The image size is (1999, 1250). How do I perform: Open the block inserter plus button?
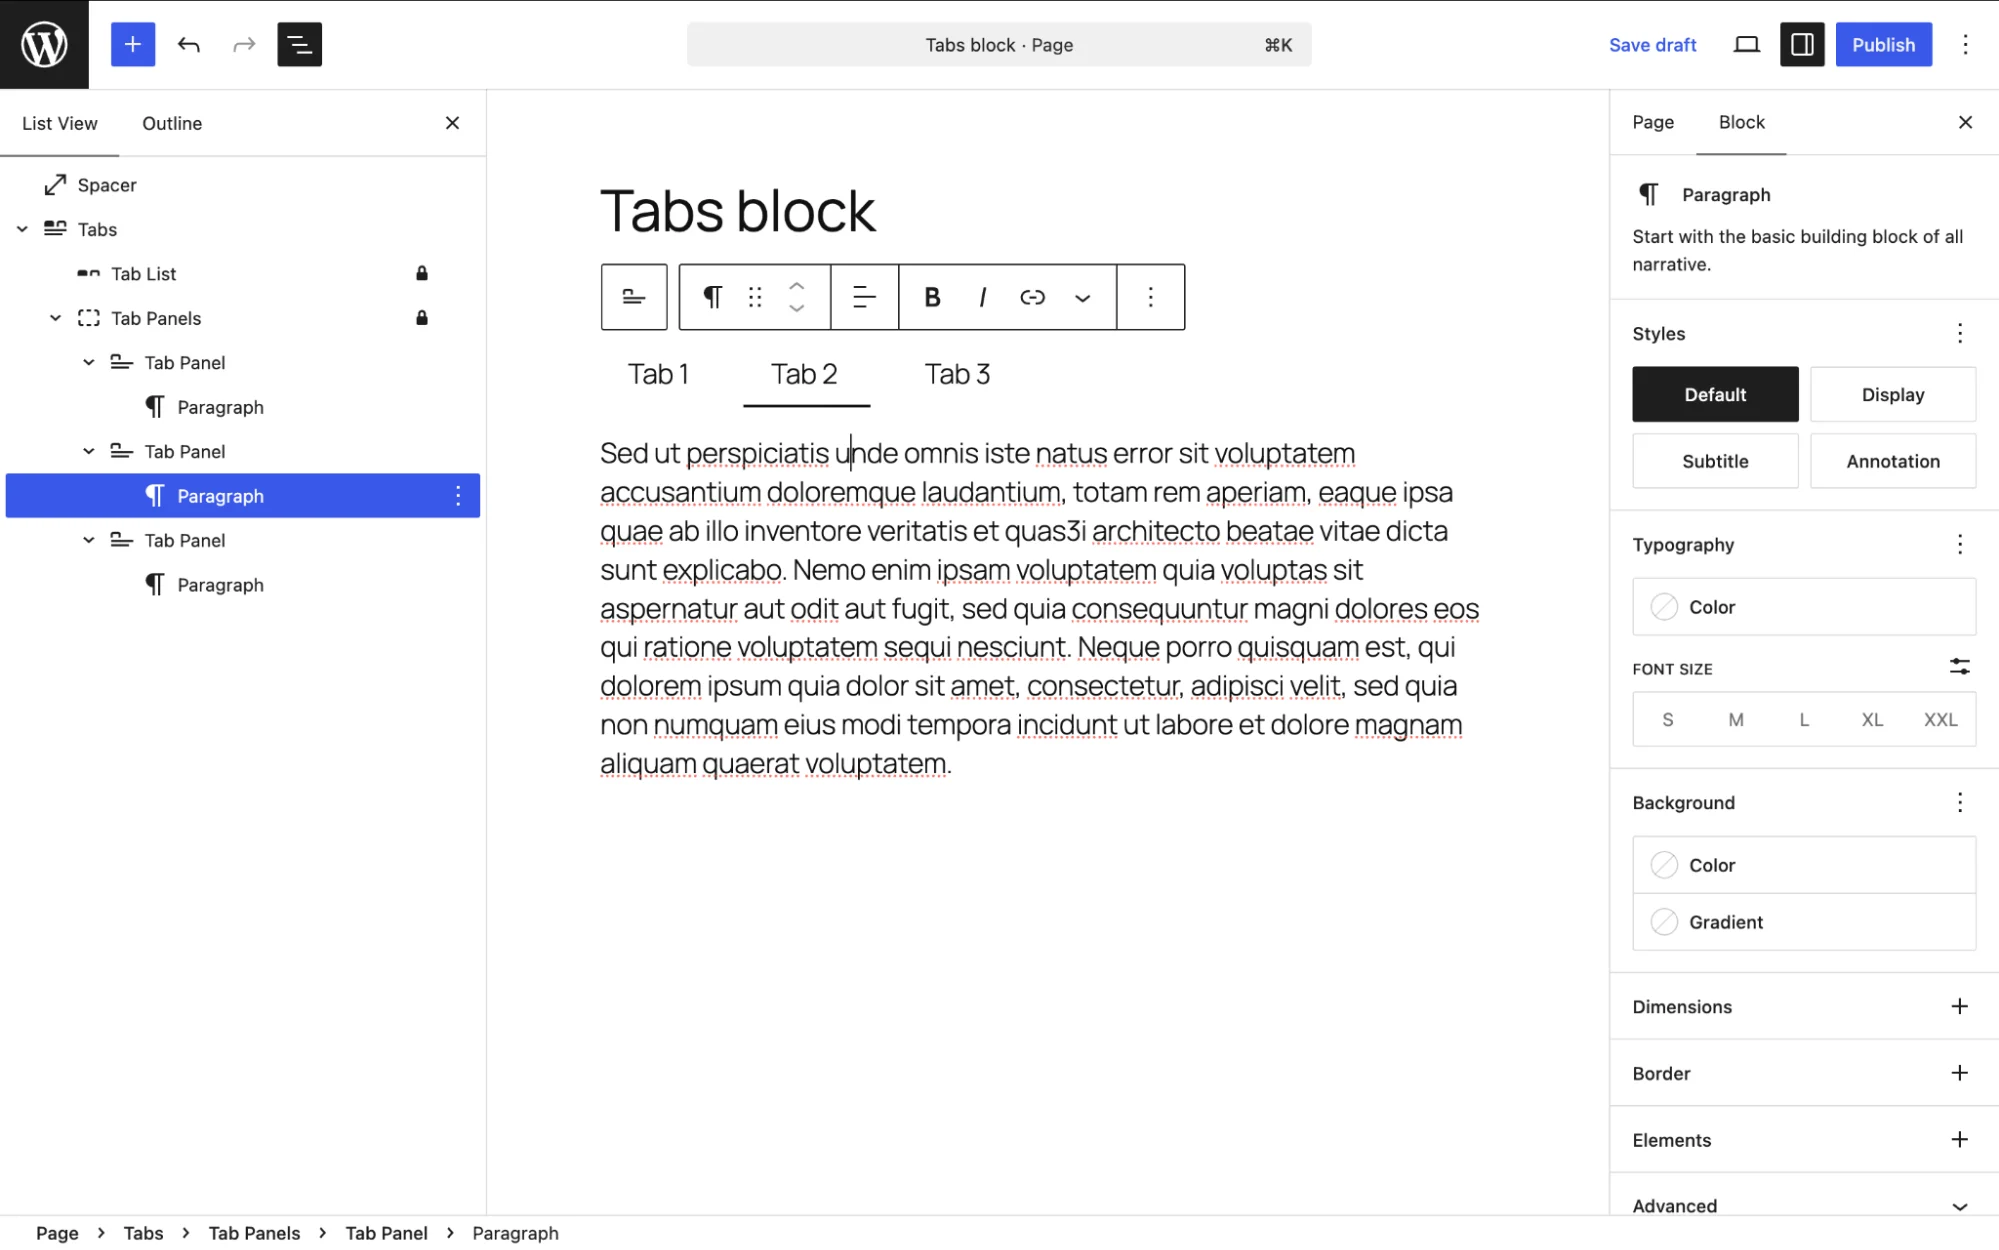coord(133,44)
